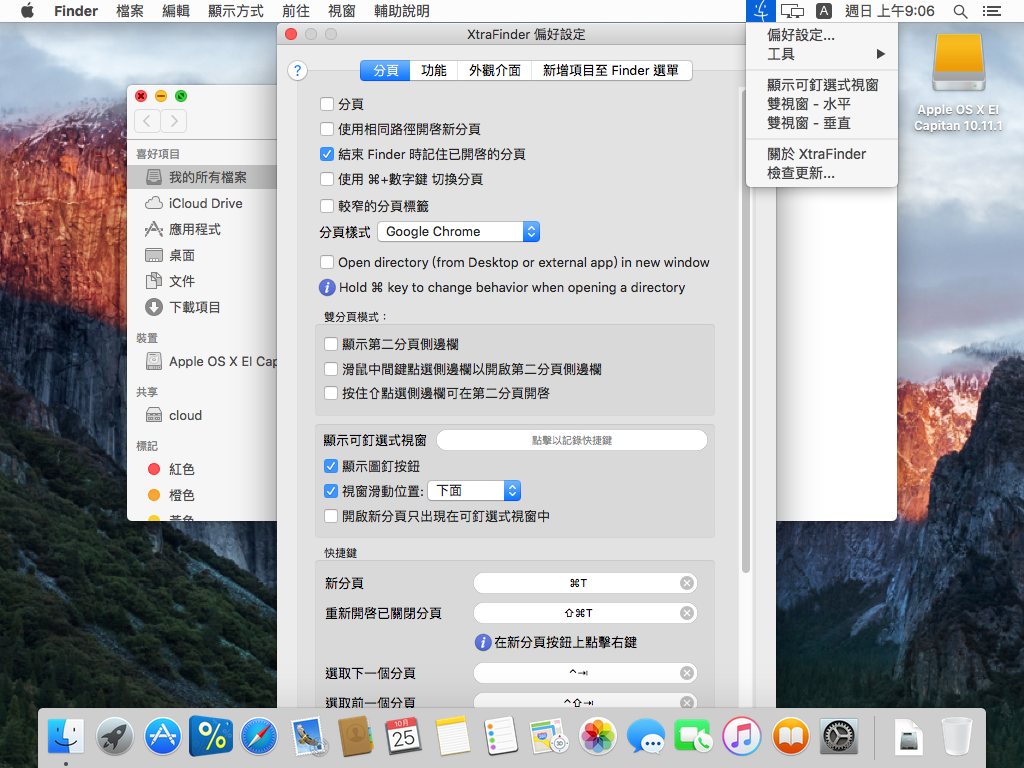Viewport: 1024px width, 768px height.
Task: Enable the 分頁 checkbox
Action: [x=327, y=104]
